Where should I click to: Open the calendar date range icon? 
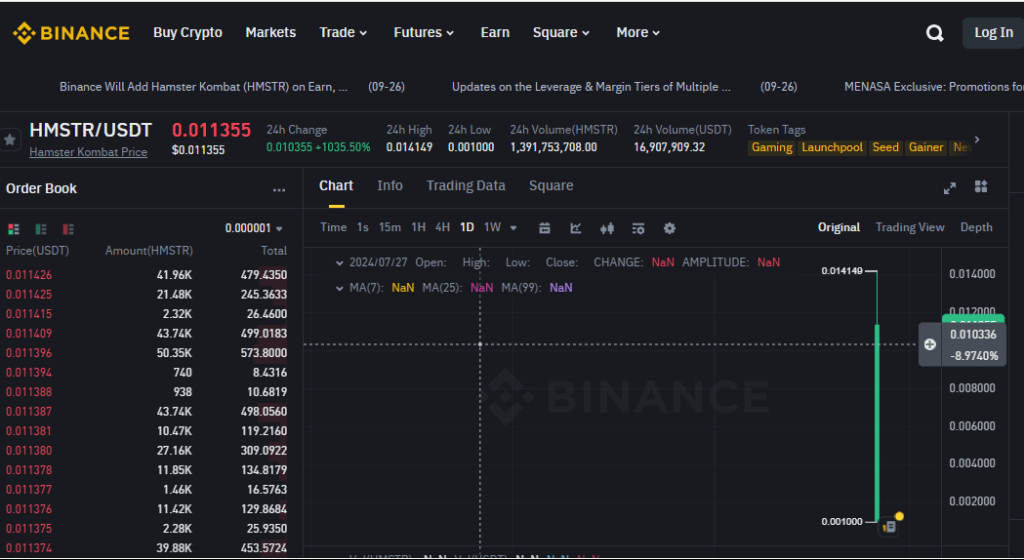[x=544, y=228]
